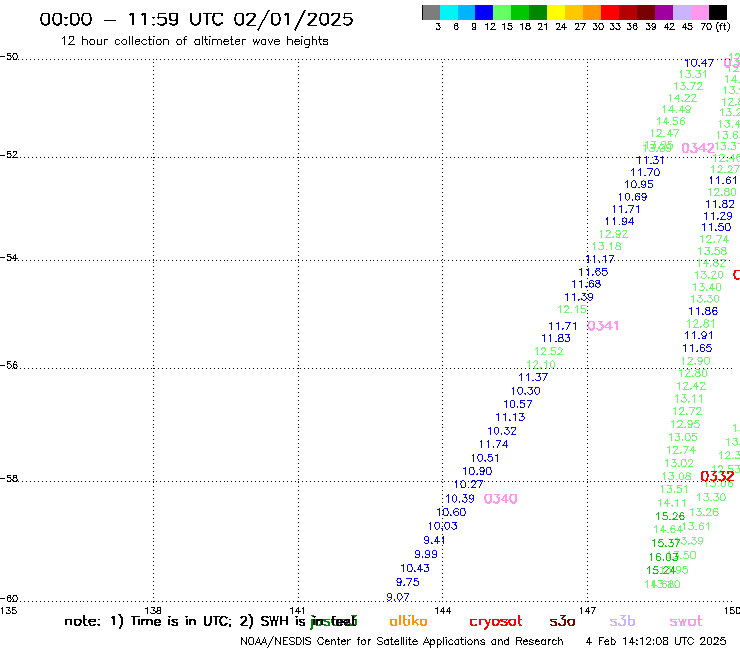
Task: Click the wave height value '11.37'
Action: click(x=533, y=377)
